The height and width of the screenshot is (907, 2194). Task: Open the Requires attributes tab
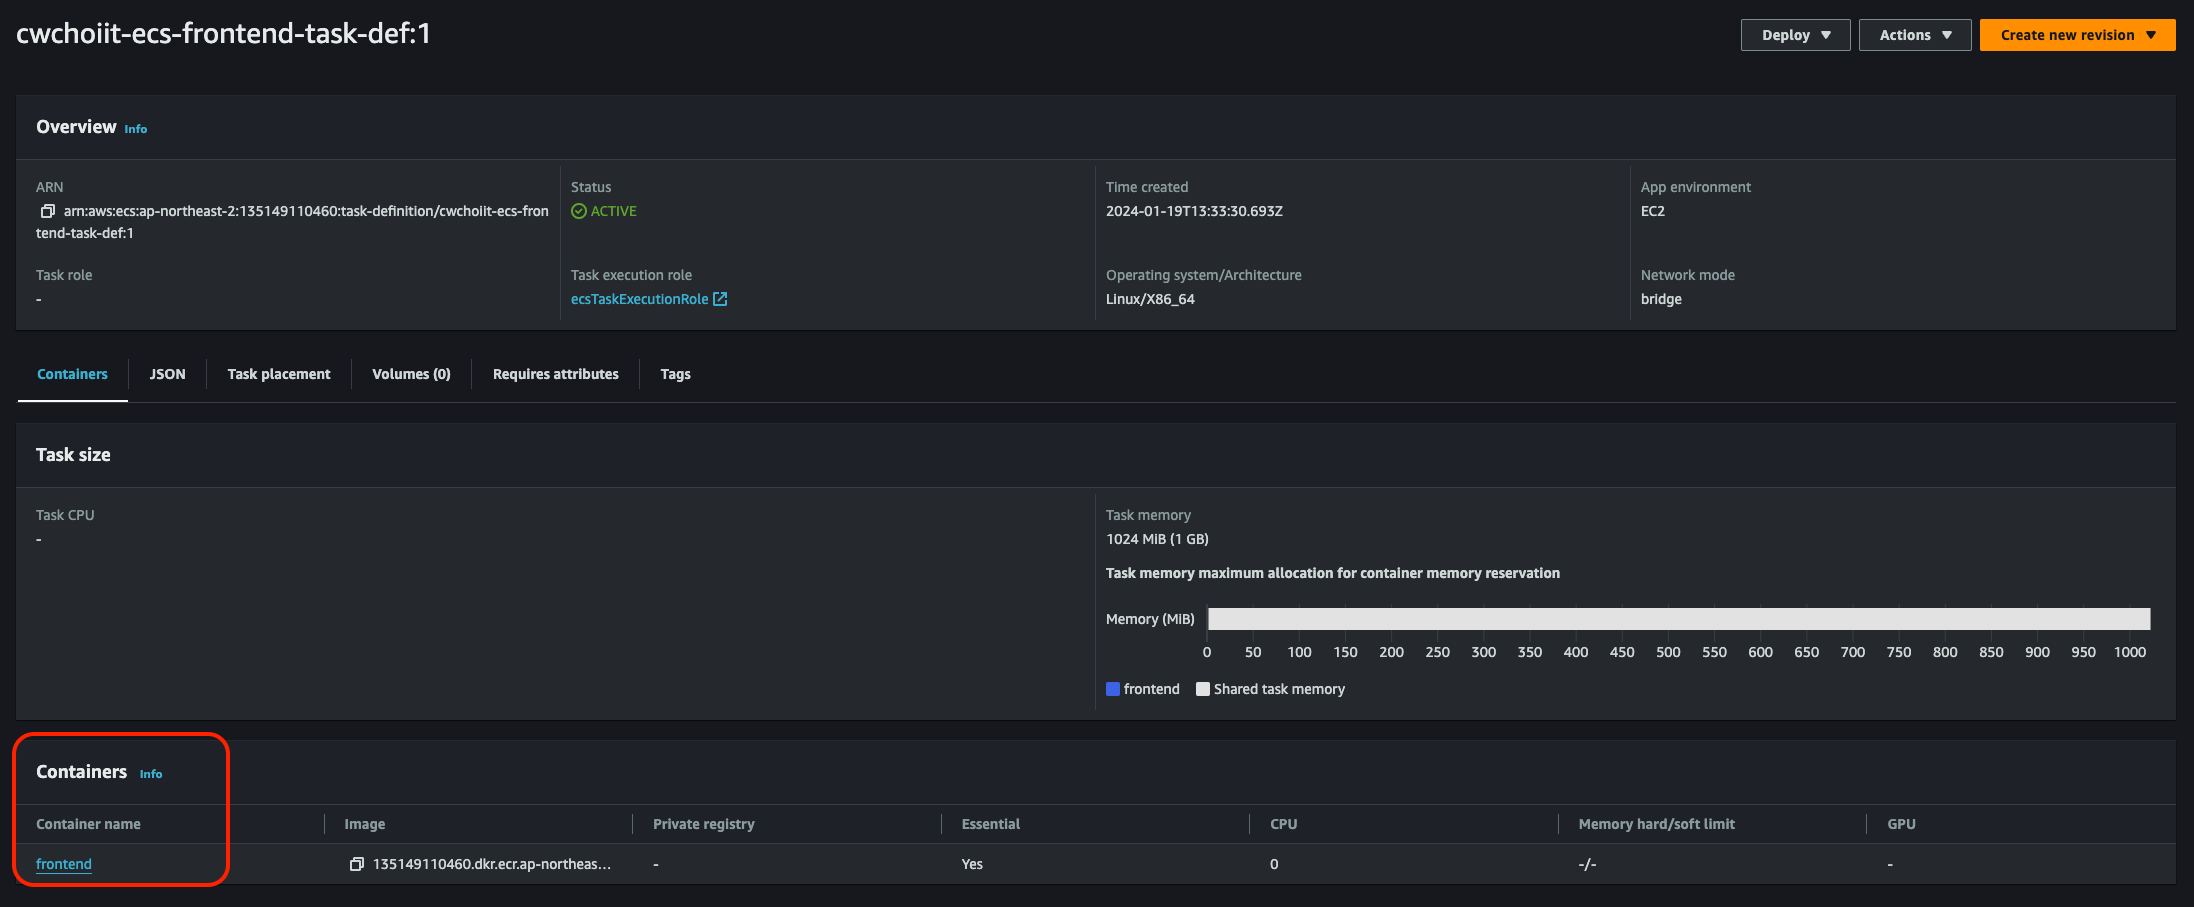555,374
